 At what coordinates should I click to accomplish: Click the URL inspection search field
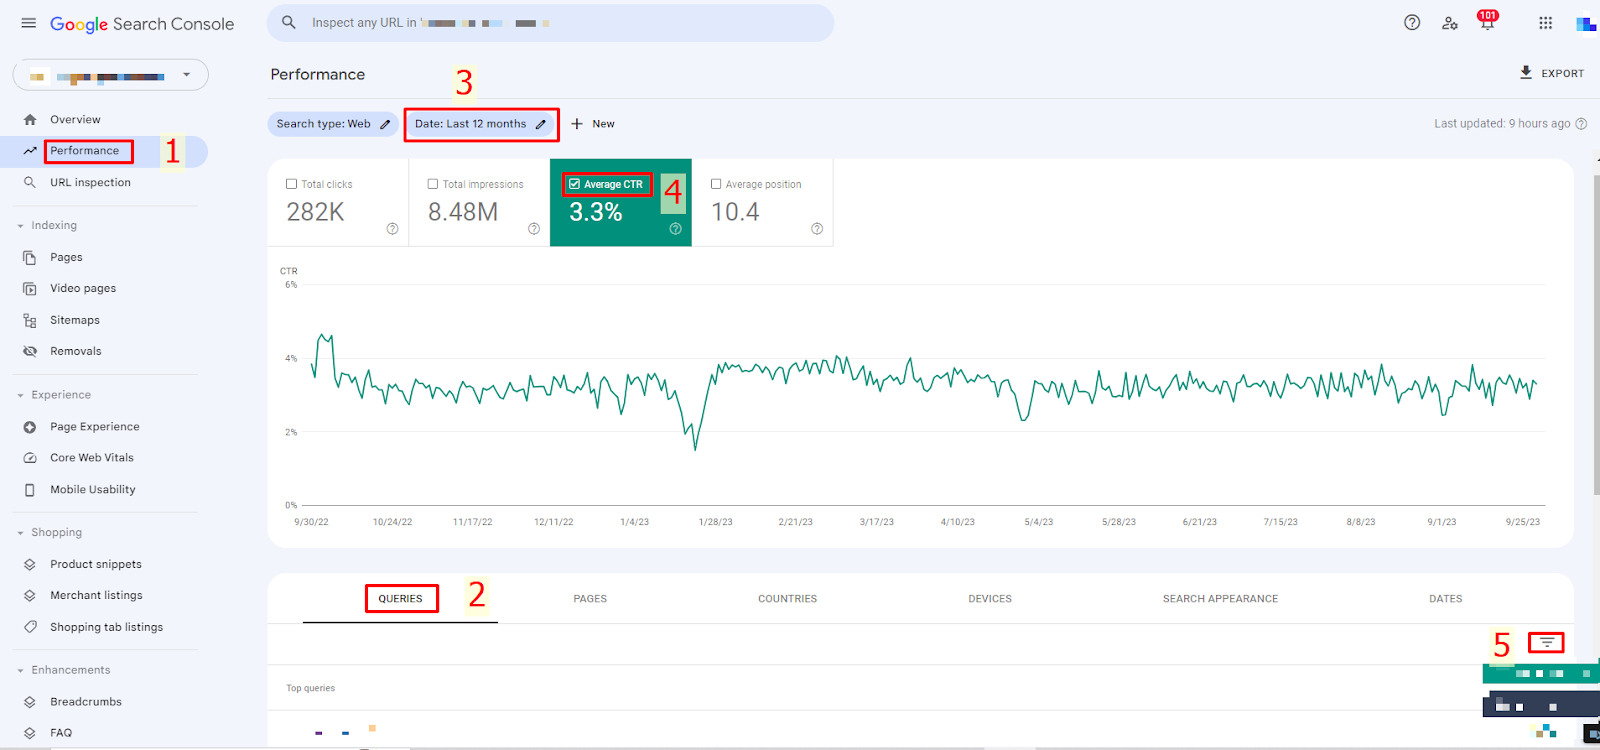click(x=550, y=23)
